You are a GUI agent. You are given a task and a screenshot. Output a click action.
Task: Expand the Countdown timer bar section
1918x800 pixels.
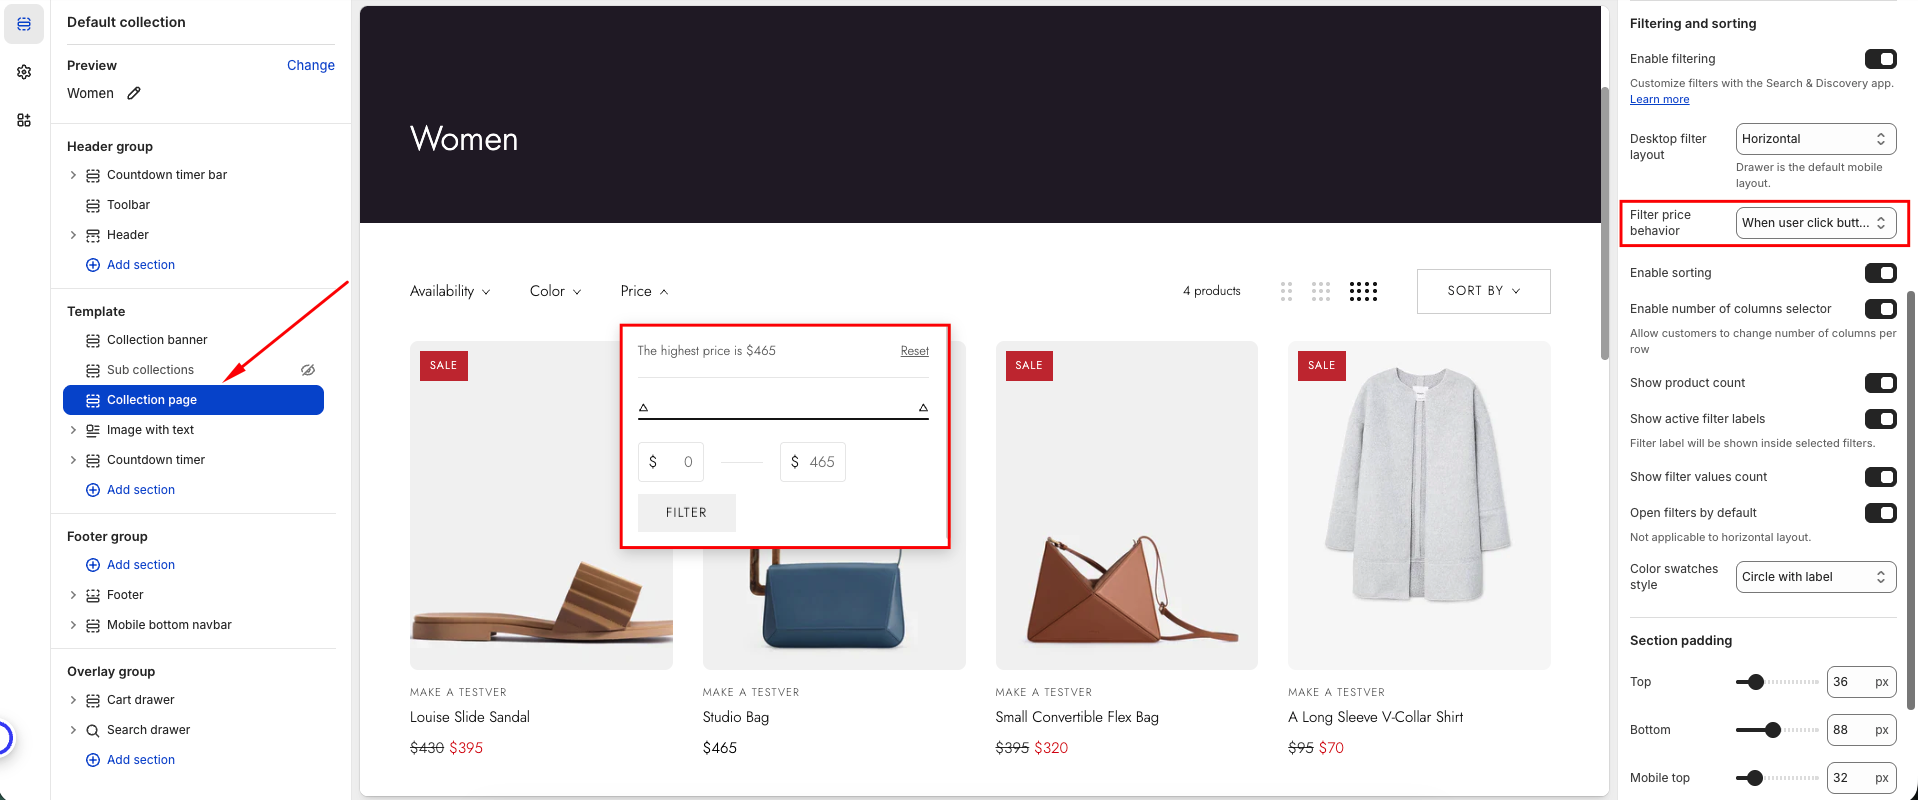point(73,175)
